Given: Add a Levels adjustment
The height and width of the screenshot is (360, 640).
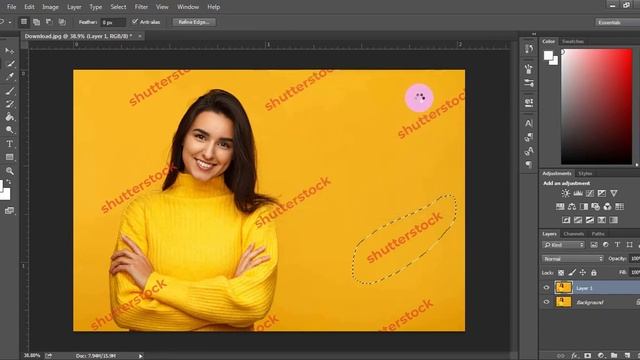Looking at the screenshot, I should pos(578,193).
